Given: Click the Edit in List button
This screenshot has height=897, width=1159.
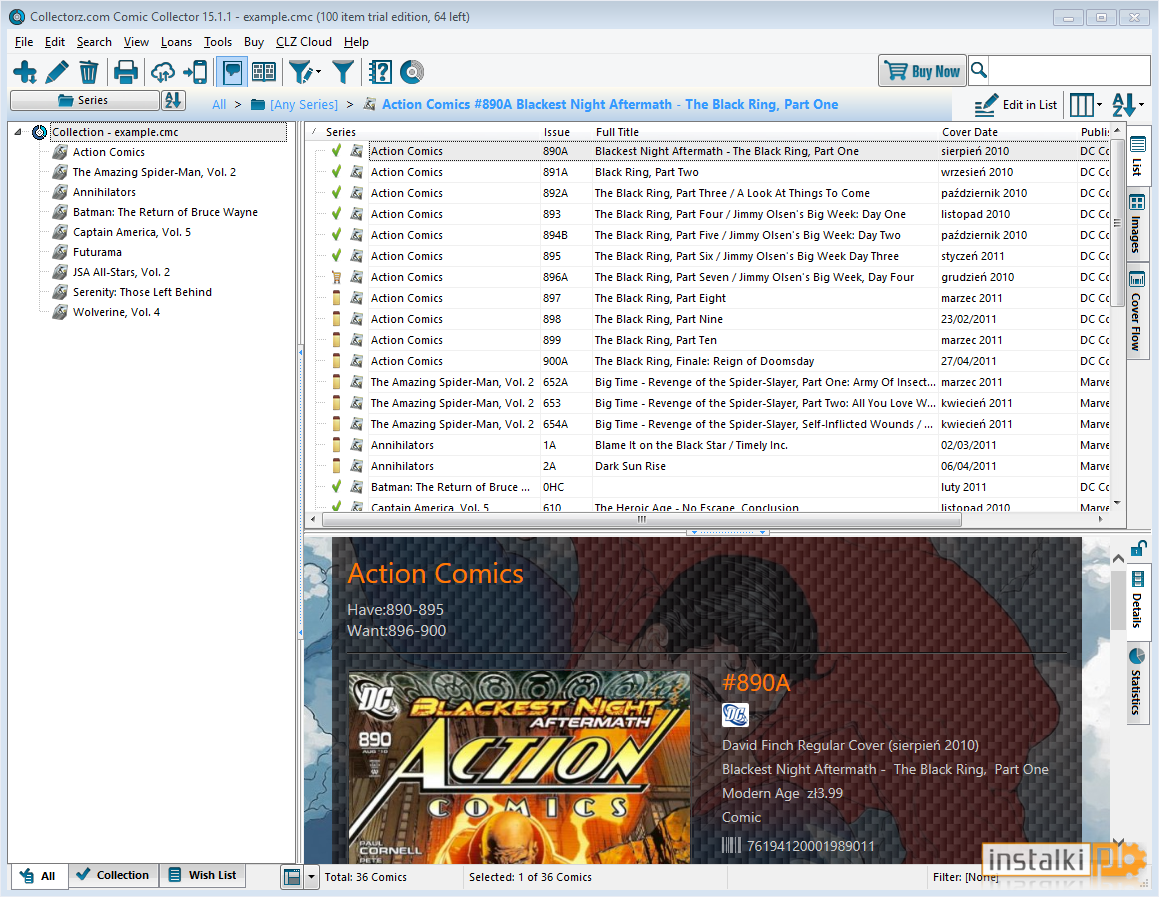Looking at the screenshot, I should [x=1016, y=105].
